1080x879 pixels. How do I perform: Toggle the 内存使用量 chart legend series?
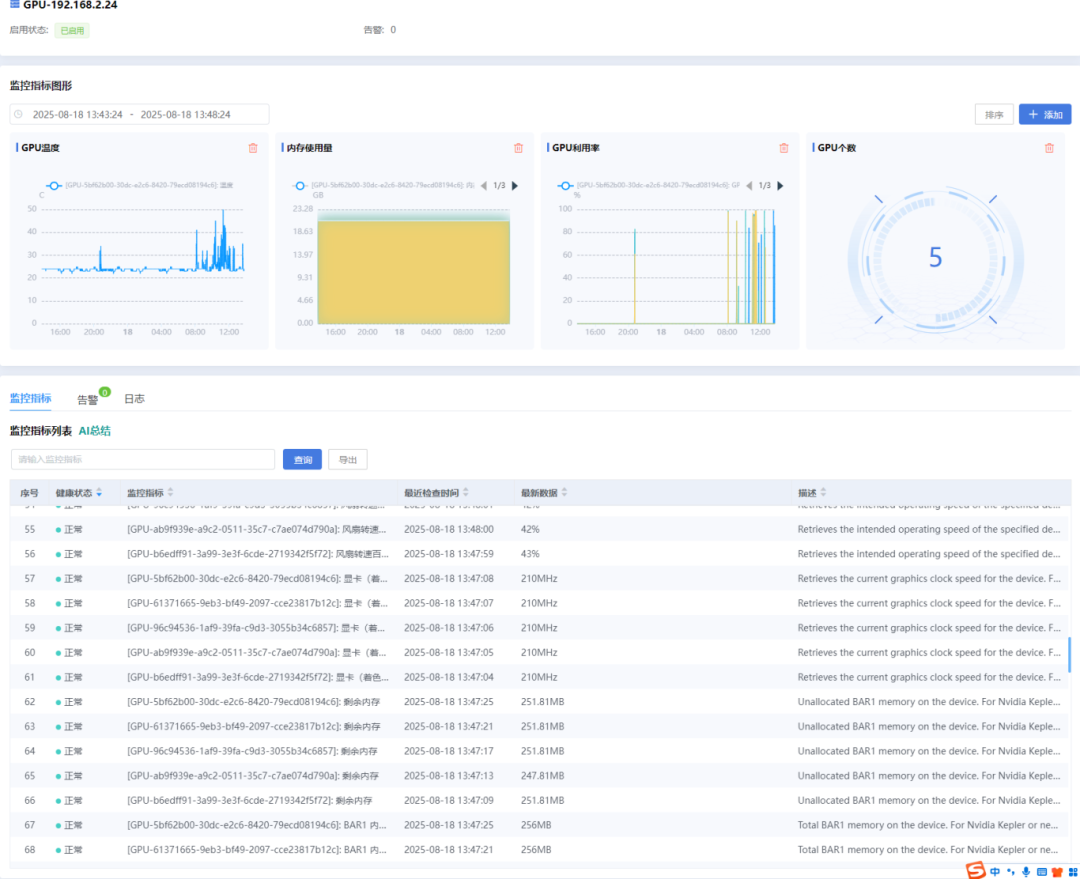pyautogui.click(x=299, y=185)
